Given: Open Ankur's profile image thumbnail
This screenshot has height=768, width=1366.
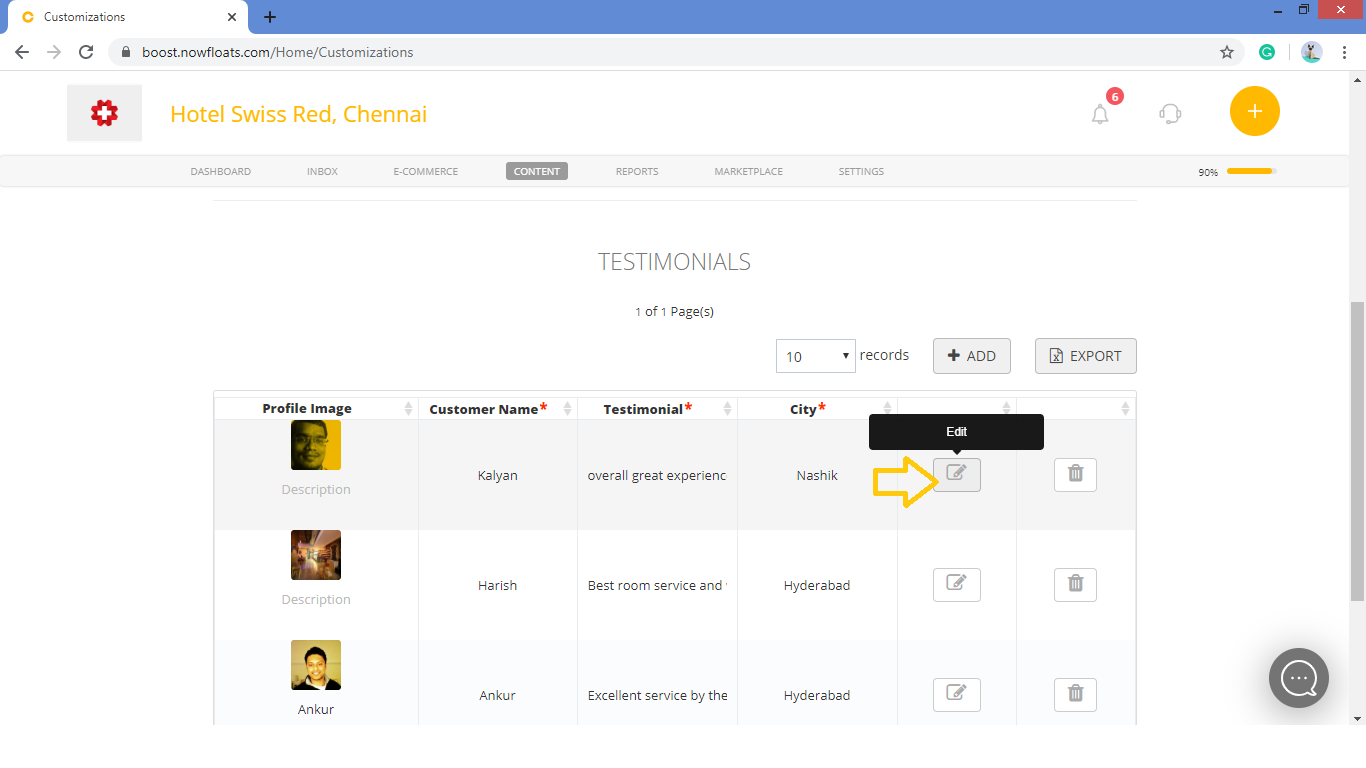Looking at the screenshot, I should pyautogui.click(x=316, y=665).
